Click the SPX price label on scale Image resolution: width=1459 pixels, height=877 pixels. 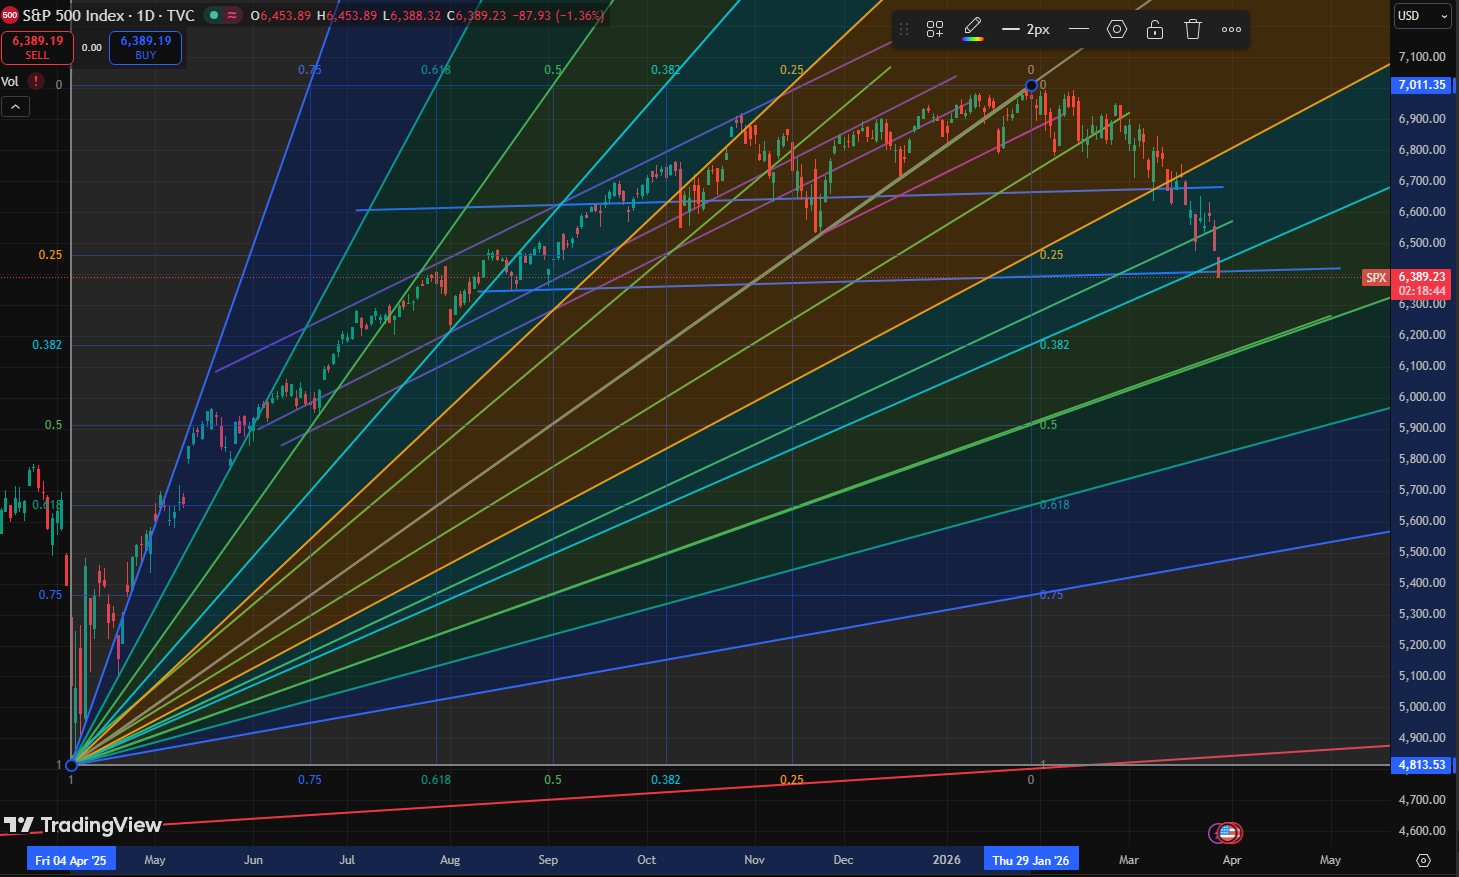click(1376, 278)
